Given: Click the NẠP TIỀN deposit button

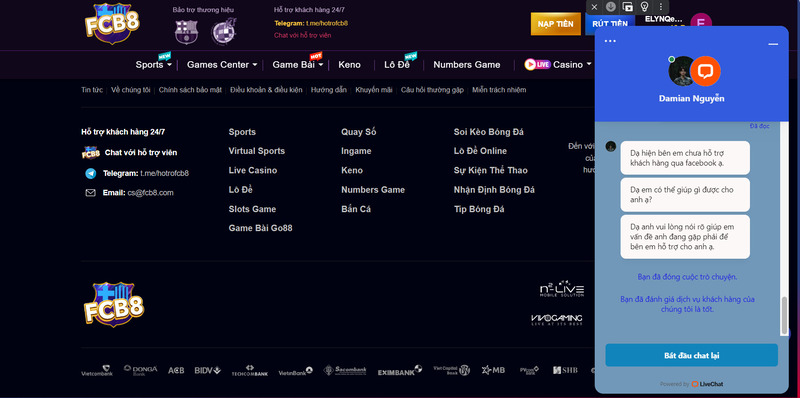Looking at the screenshot, I should pos(556,24).
